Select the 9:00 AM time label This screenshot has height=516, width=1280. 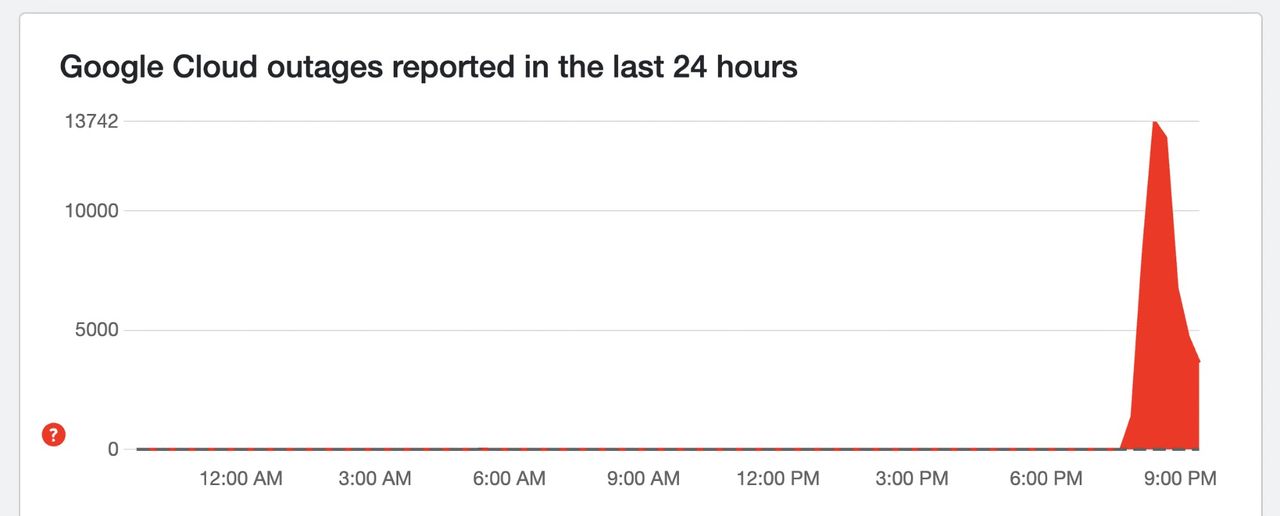point(643,479)
